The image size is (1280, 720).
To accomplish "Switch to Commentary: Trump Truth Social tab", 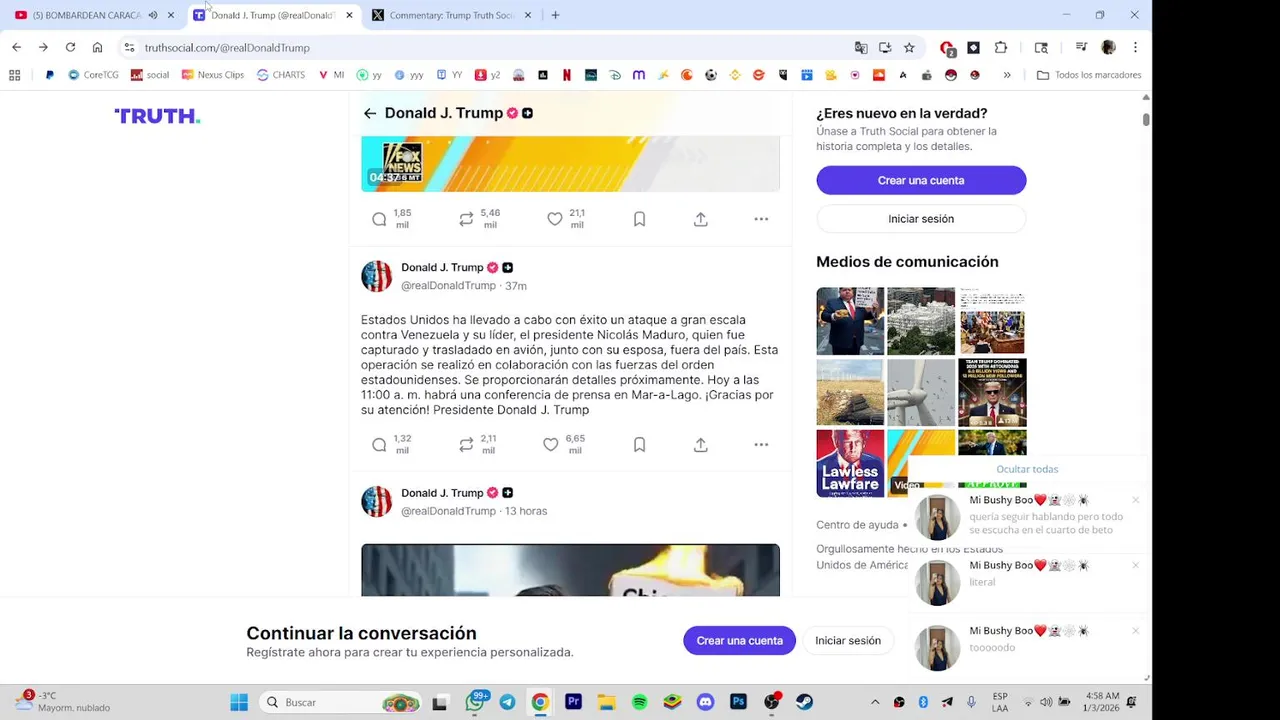I will tap(451, 15).
